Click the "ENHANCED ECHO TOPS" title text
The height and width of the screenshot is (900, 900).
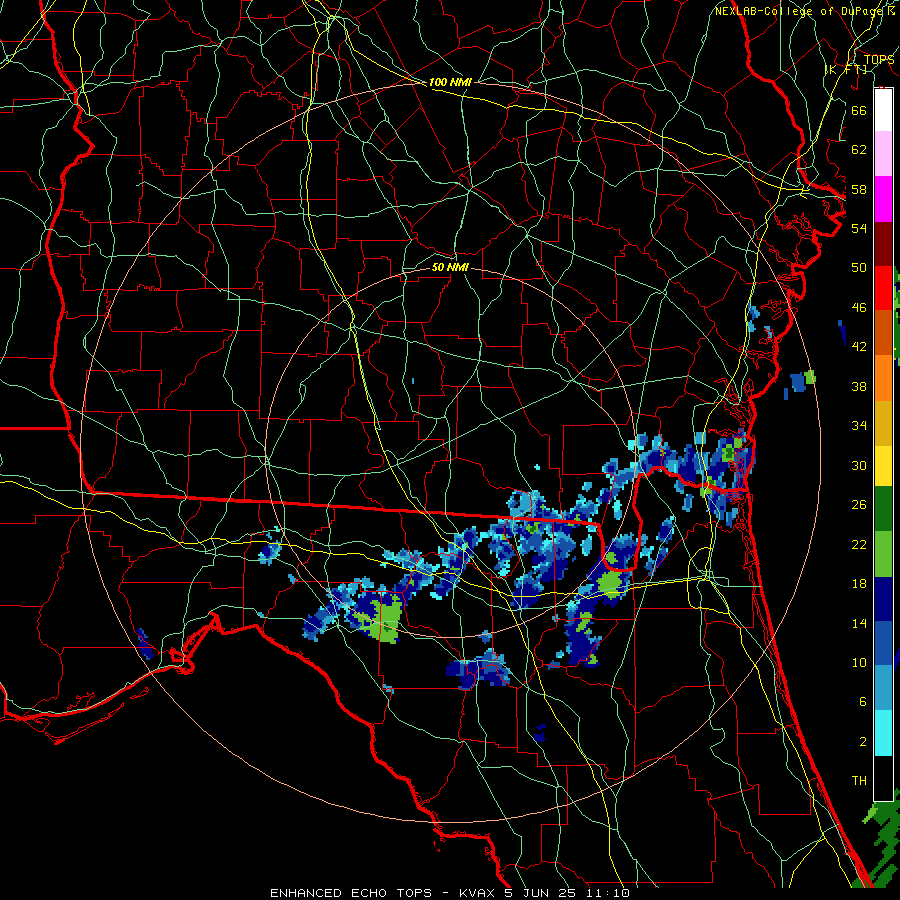[351, 893]
